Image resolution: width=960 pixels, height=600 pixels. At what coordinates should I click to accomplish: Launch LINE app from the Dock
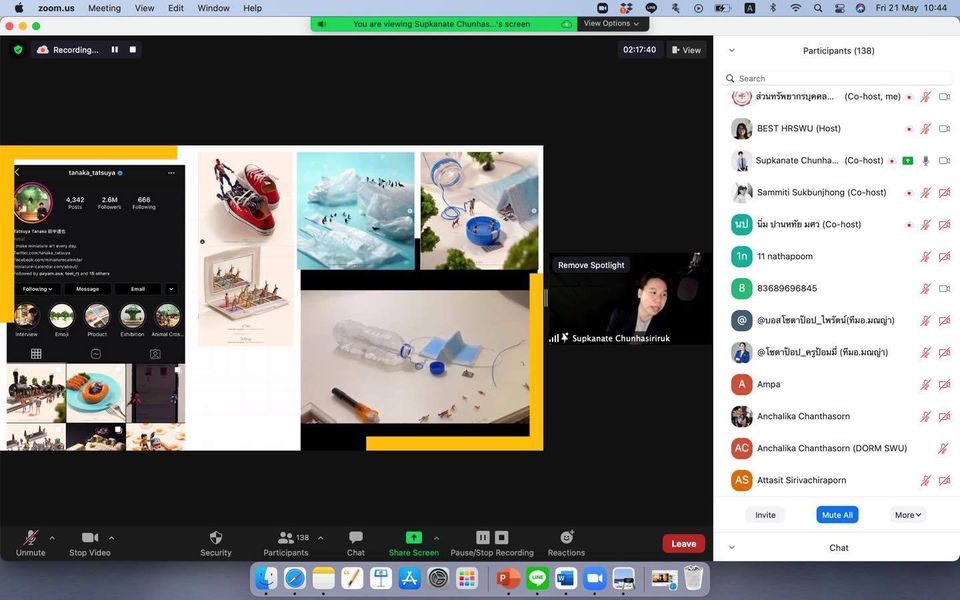coord(537,578)
